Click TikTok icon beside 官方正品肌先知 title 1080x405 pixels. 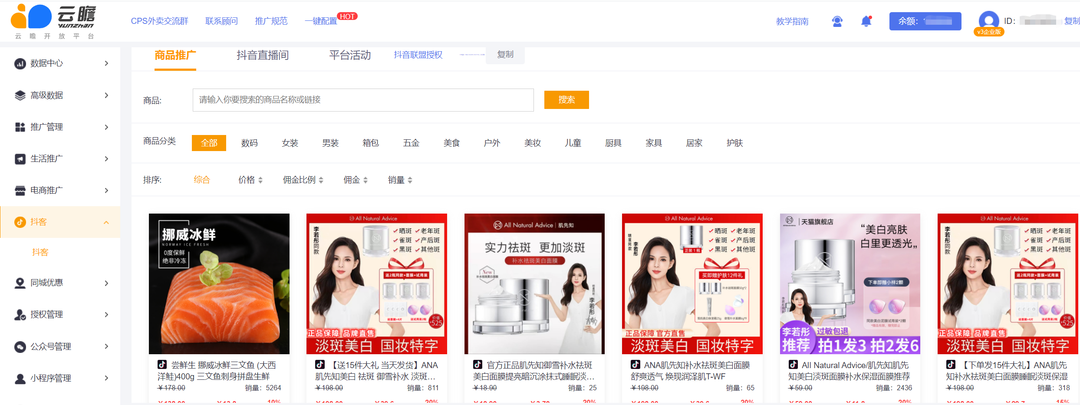pyautogui.click(x=477, y=364)
